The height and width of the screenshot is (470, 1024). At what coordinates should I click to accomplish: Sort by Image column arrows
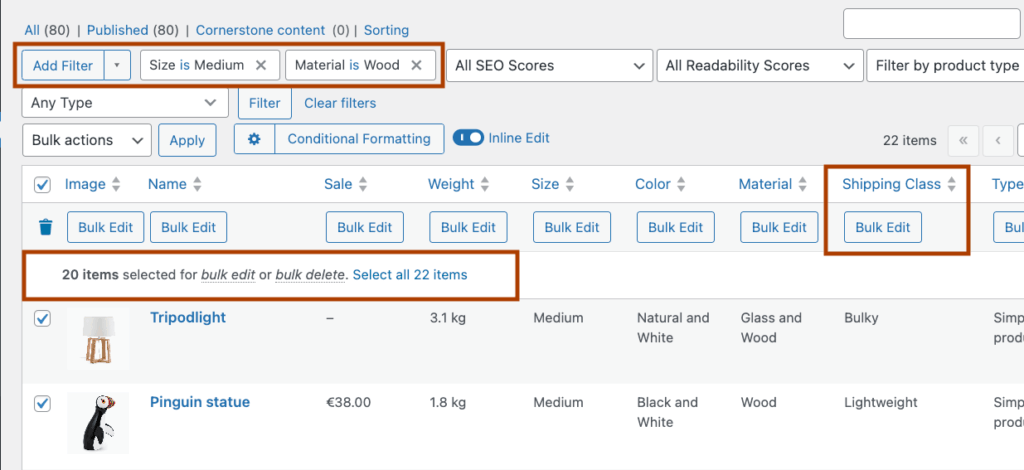(x=116, y=185)
